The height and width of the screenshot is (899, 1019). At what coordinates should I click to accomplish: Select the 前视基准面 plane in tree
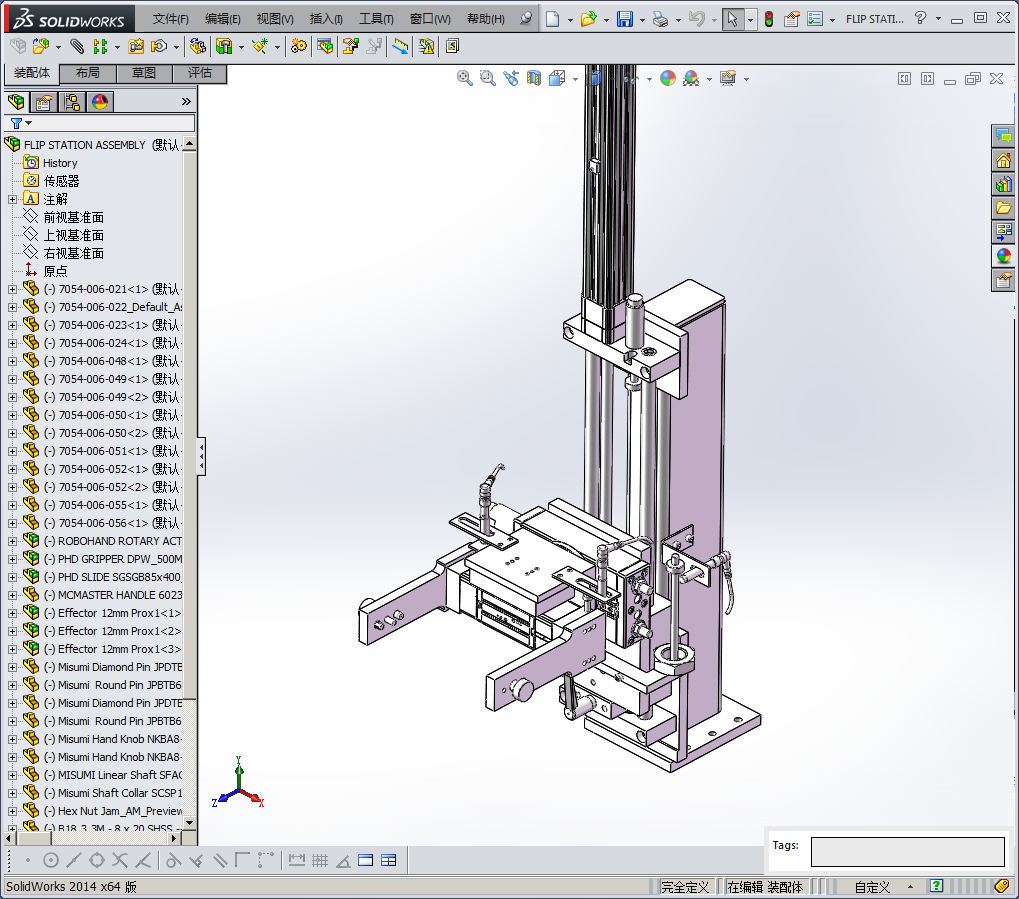(73, 217)
